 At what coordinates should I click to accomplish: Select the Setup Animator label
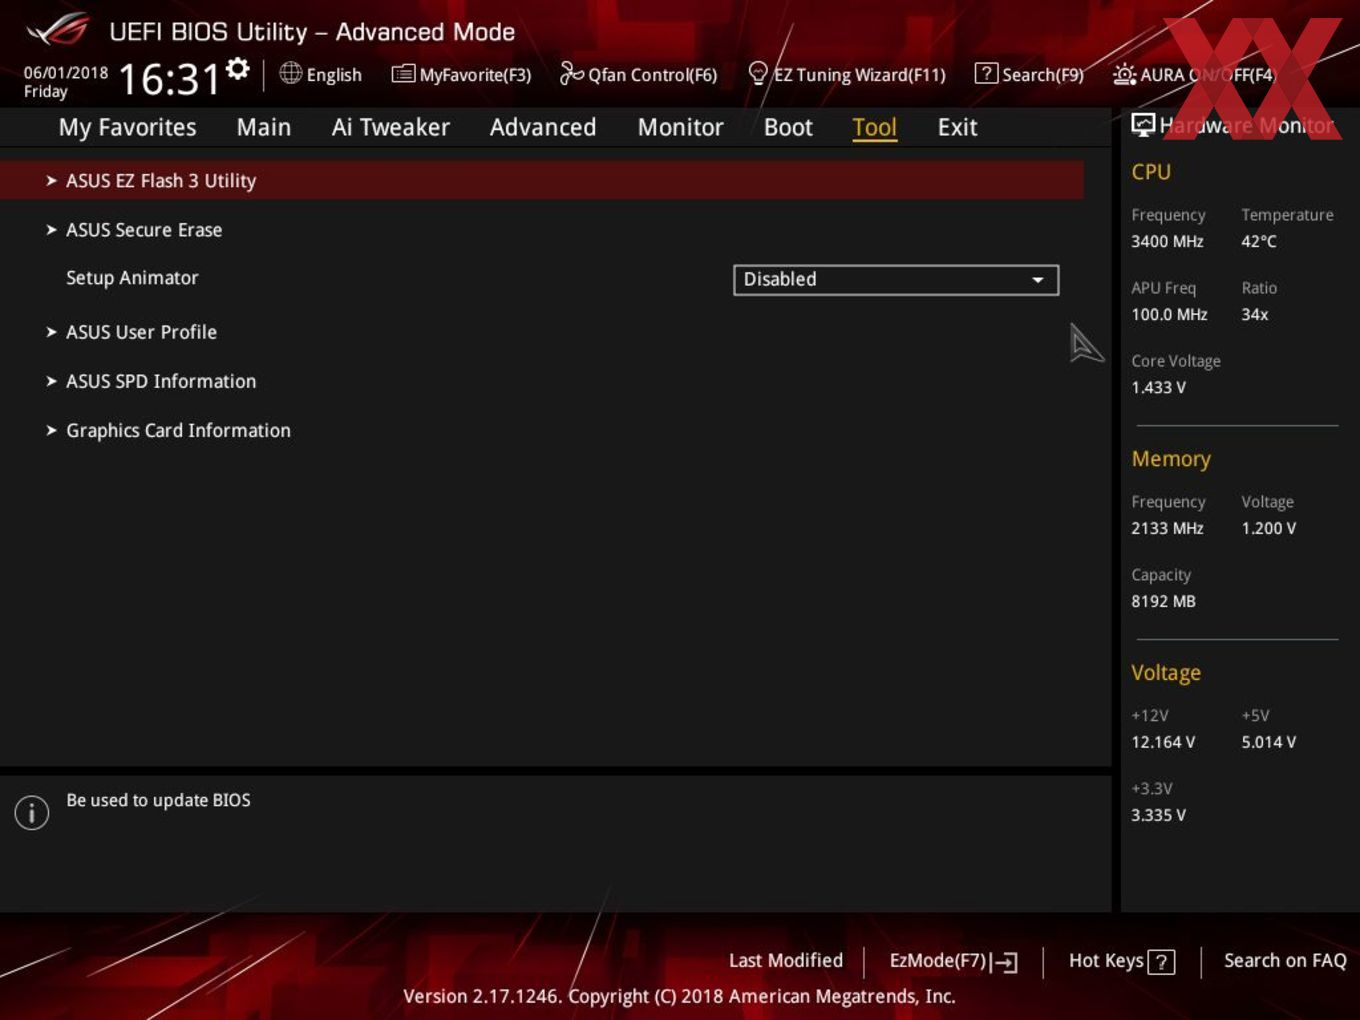coord(132,277)
